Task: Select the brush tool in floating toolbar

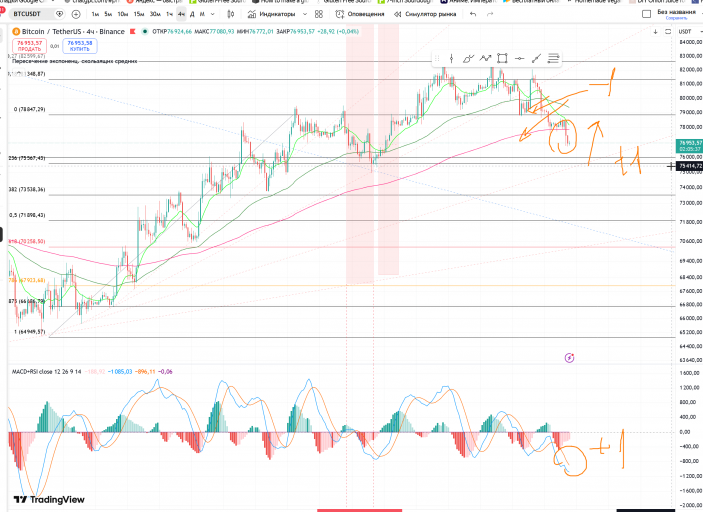Action: 468,58
